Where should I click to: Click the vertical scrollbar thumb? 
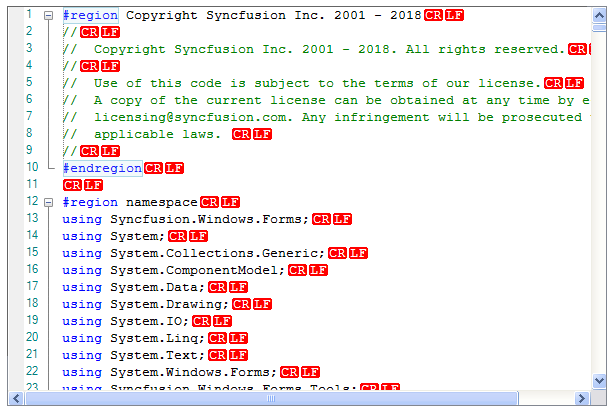coord(599,28)
